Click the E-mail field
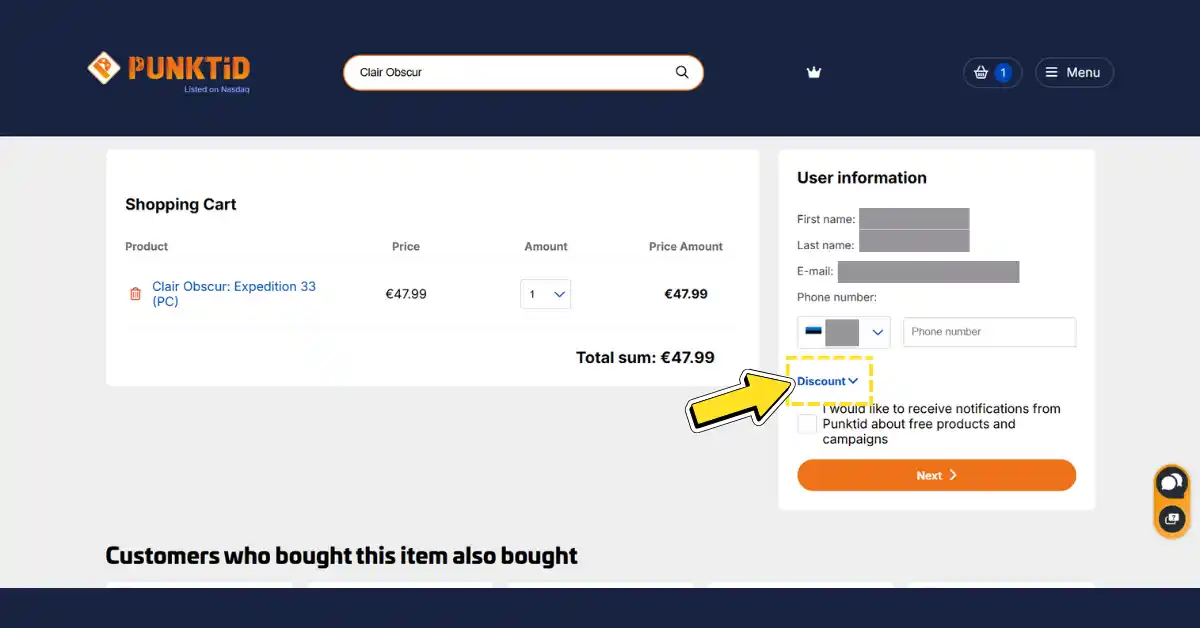The height and width of the screenshot is (628, 1200). [x=927, y=271]
